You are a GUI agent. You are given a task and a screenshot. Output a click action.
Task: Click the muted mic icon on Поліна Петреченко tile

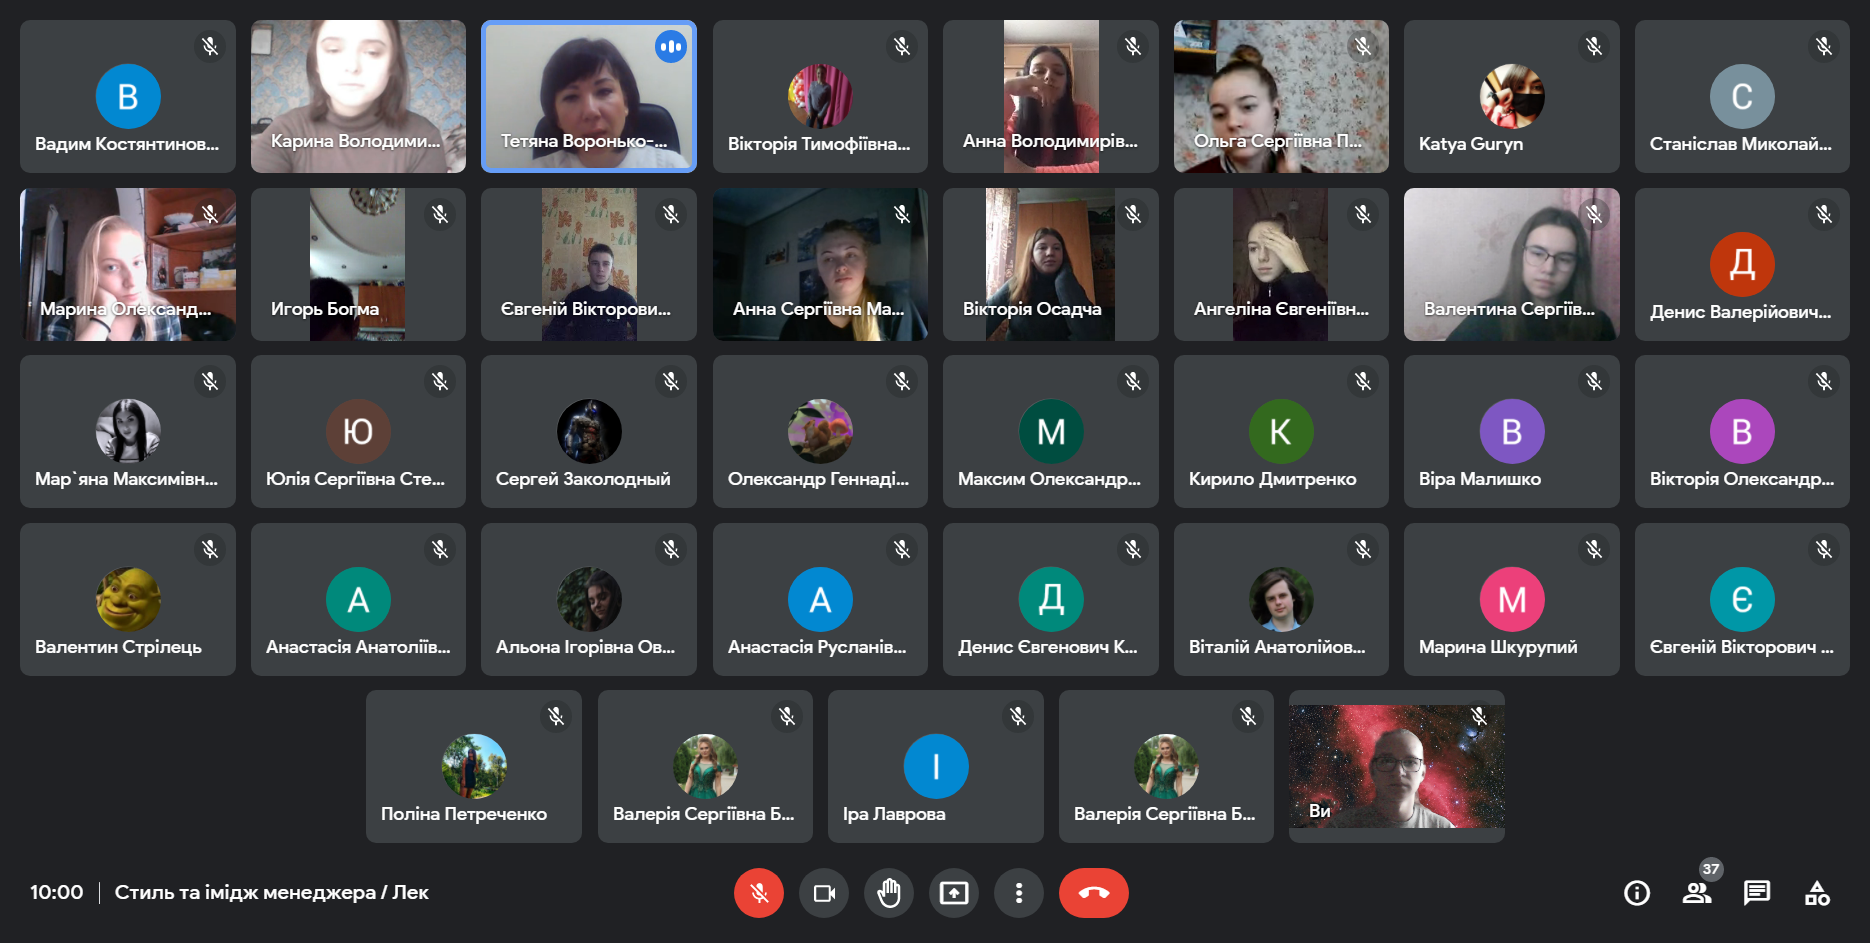556,716
